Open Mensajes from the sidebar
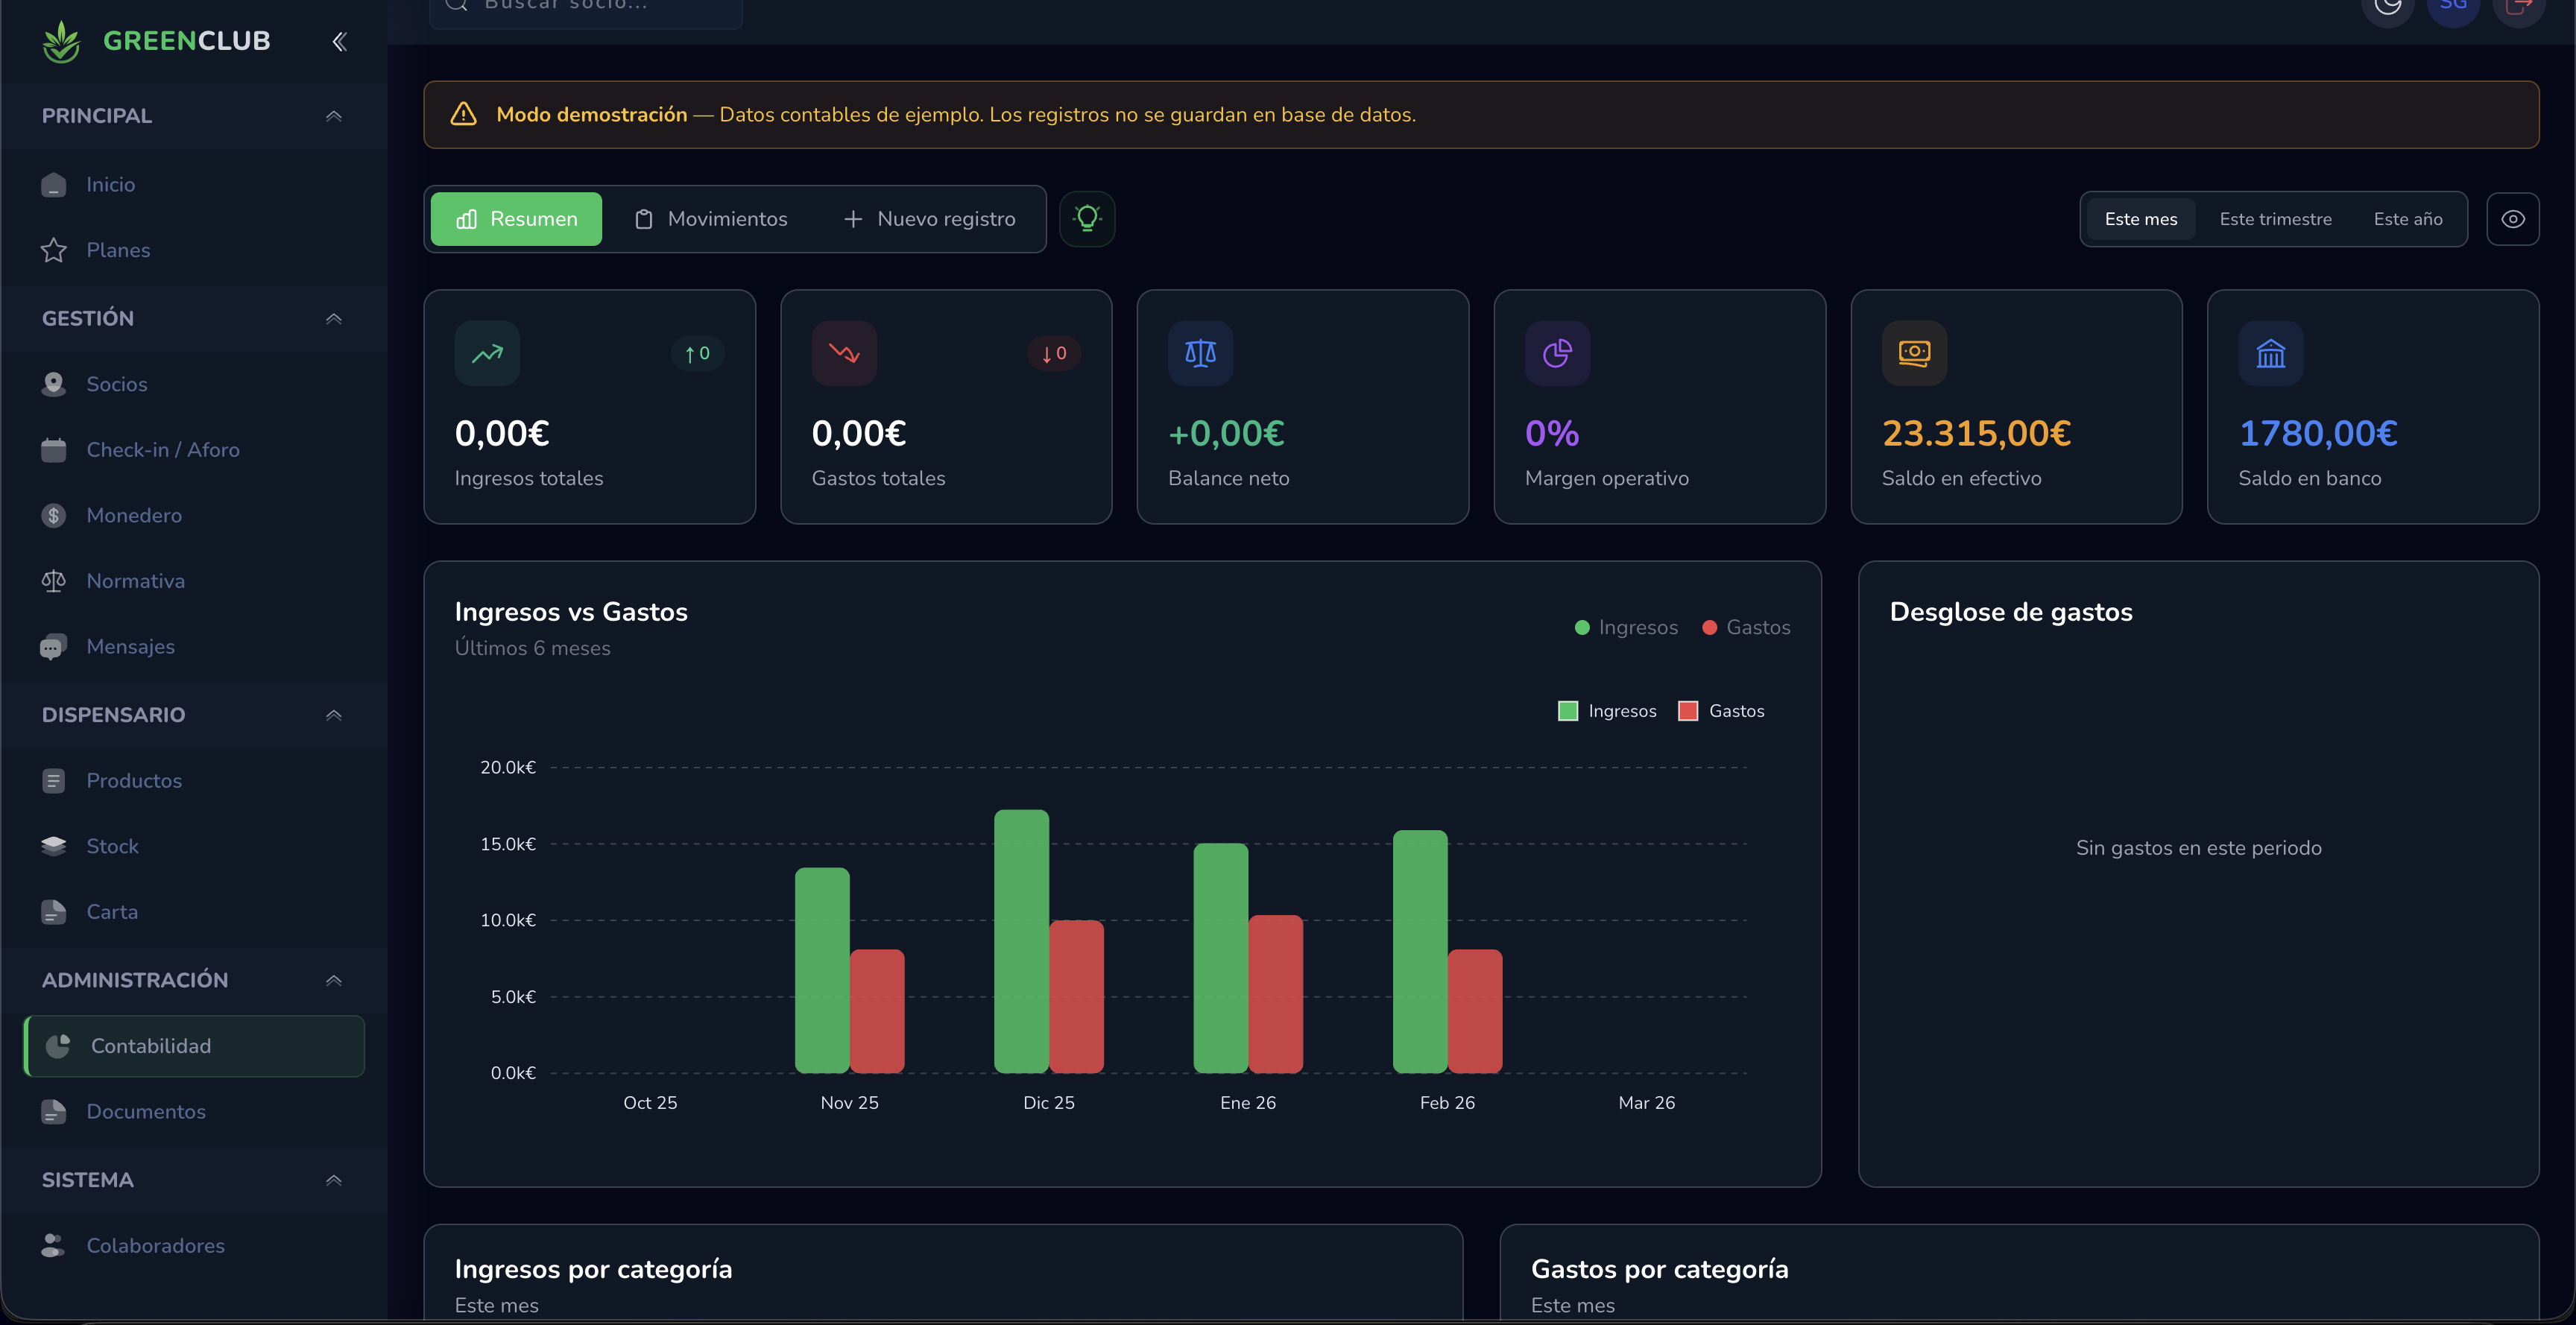Screen dimensions: 2576x1325 130,646
